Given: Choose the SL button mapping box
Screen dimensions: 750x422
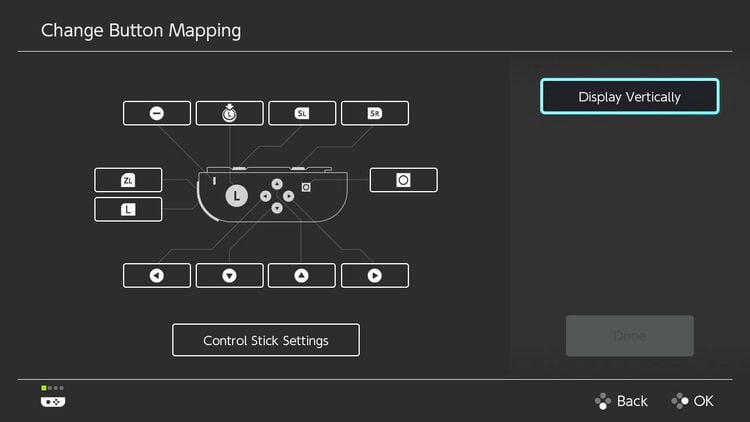Looking at the screenshot, I should click(302, 113).
